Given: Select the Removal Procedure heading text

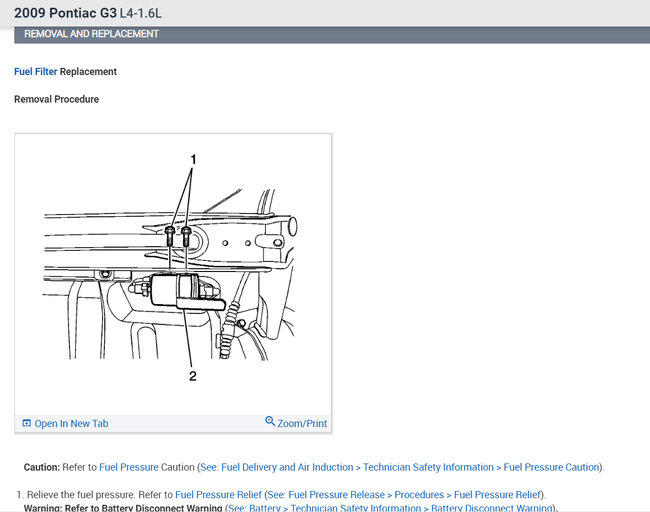Looking at the screenshot, I should coord(56,99).
